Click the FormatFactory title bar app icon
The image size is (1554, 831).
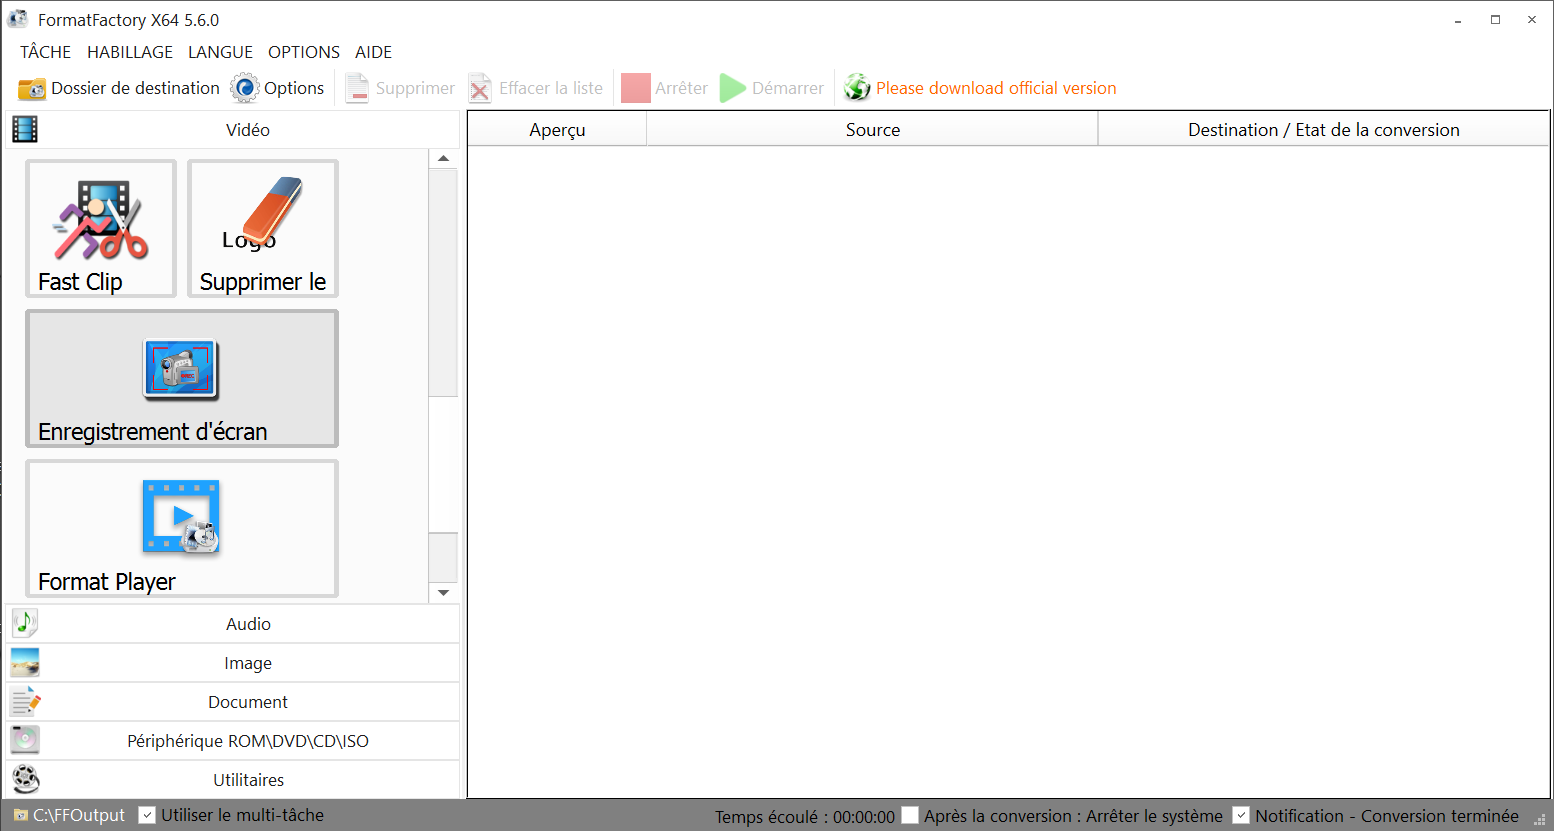17,19
